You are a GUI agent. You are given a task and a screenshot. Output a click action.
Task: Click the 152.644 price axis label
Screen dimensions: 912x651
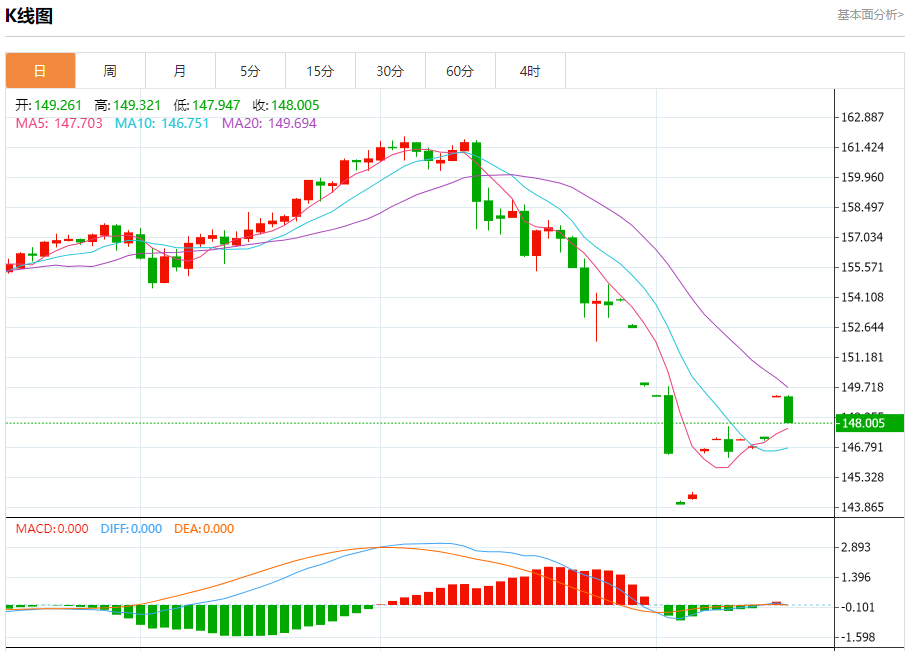pos(863,328)
